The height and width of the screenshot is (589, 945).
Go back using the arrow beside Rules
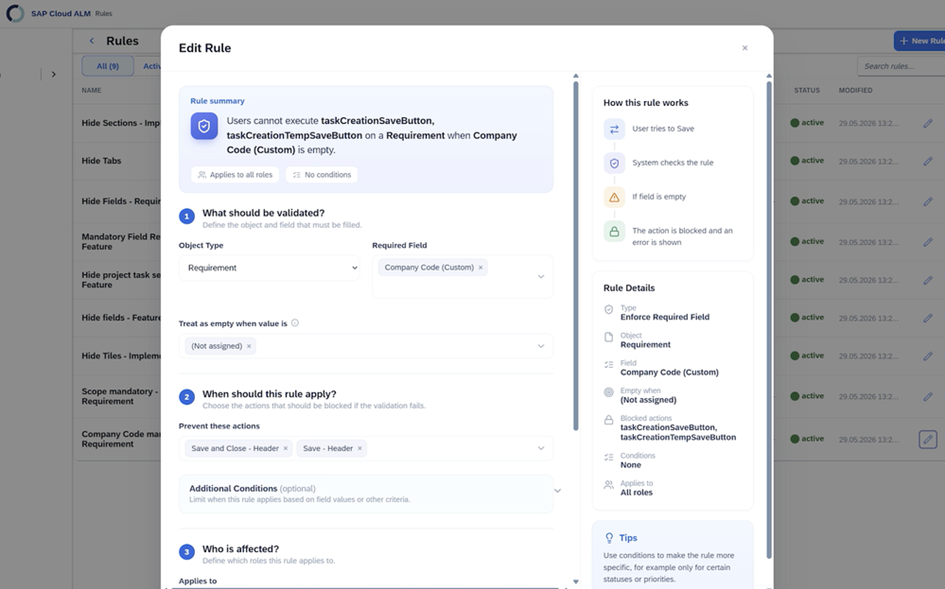click(x=92, y=41)
